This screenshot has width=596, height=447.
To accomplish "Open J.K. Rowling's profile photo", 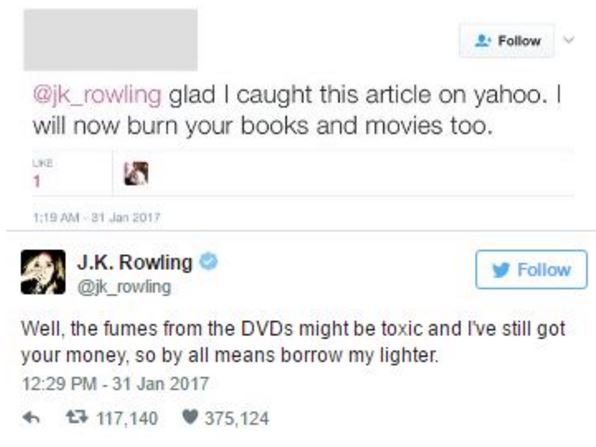I will click(43, 272).
